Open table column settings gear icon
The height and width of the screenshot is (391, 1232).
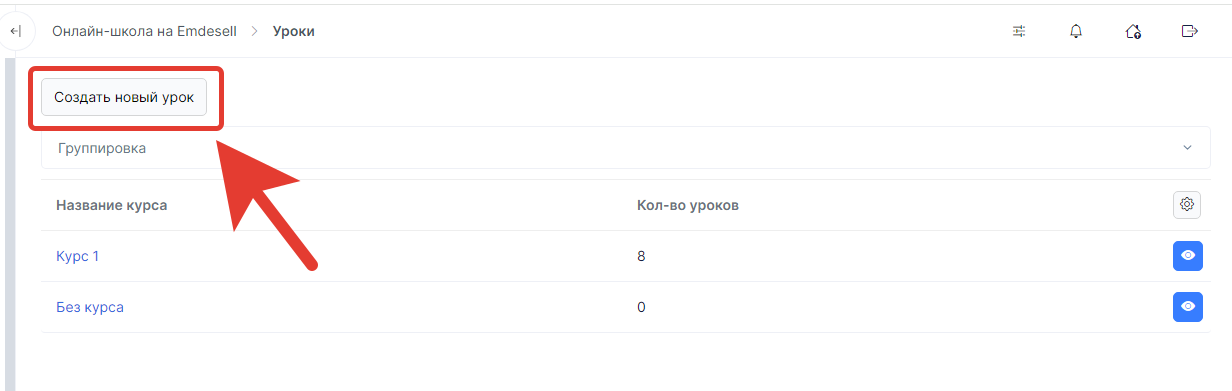click(x=1187, y=204)
